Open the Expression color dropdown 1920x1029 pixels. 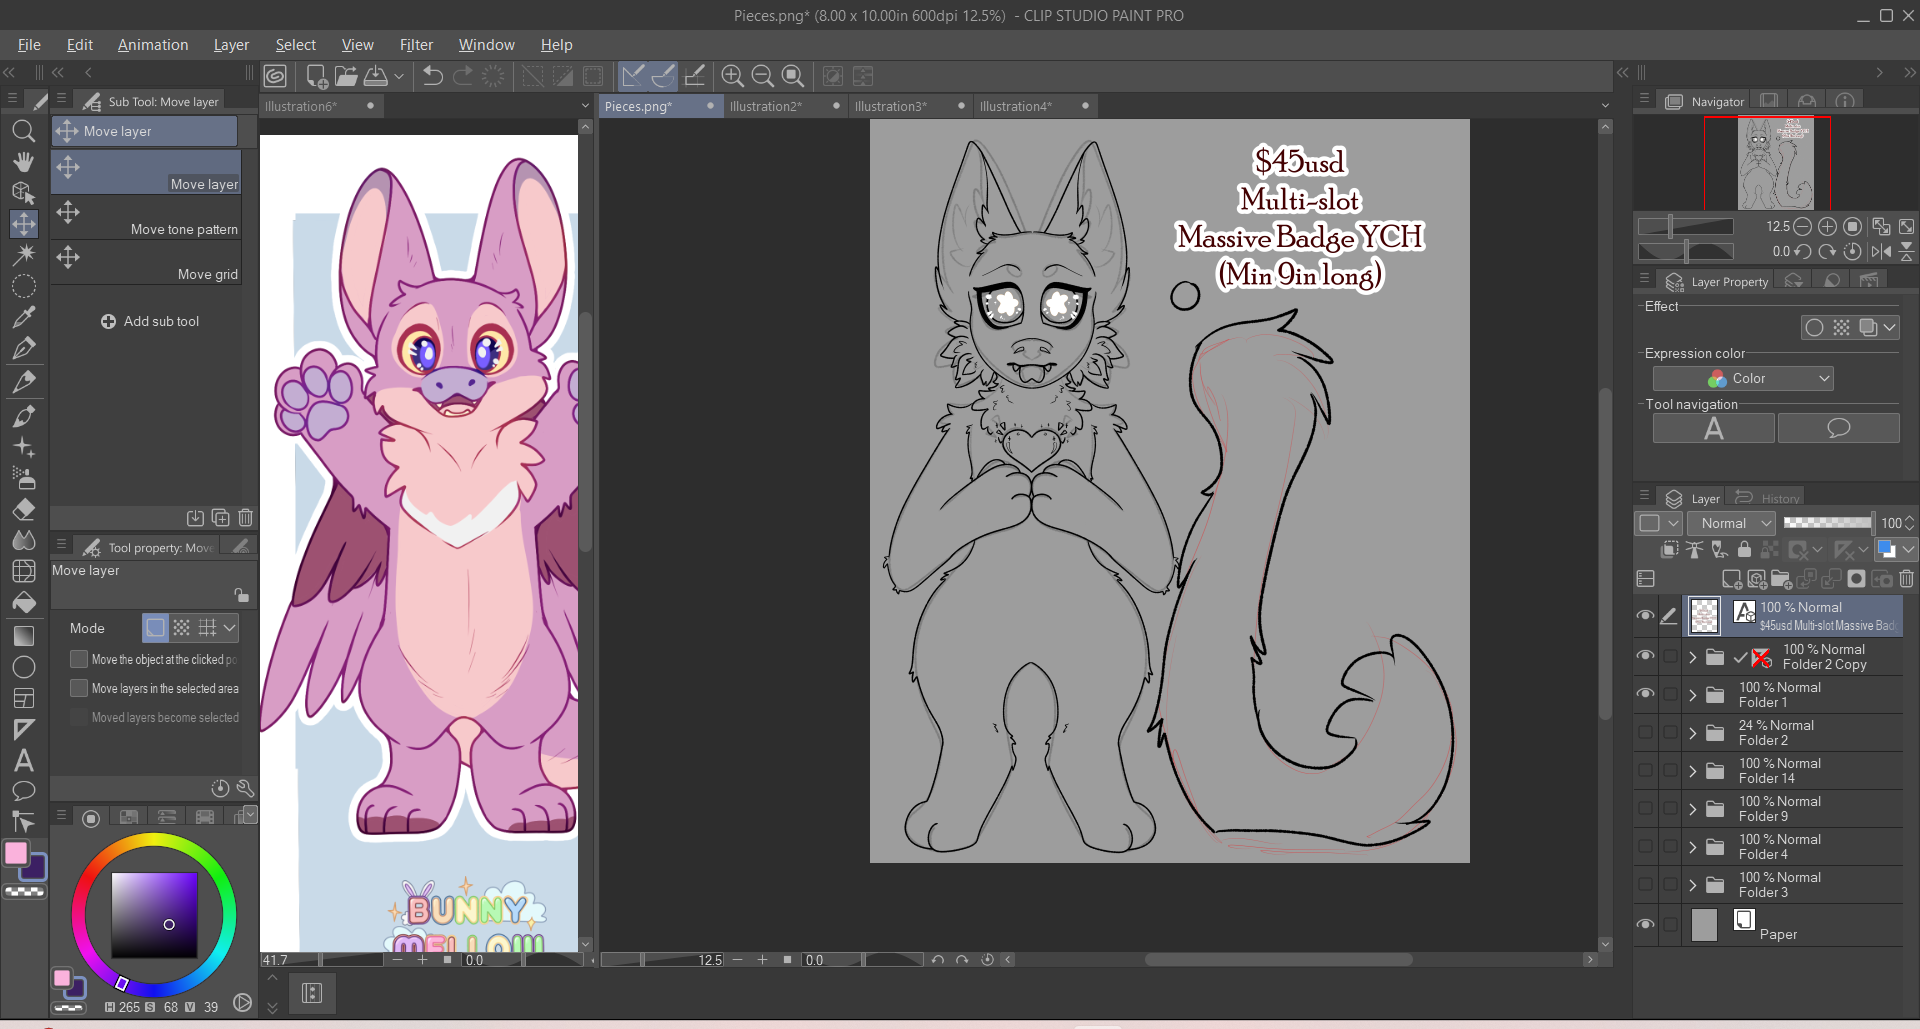[1743, 378]
